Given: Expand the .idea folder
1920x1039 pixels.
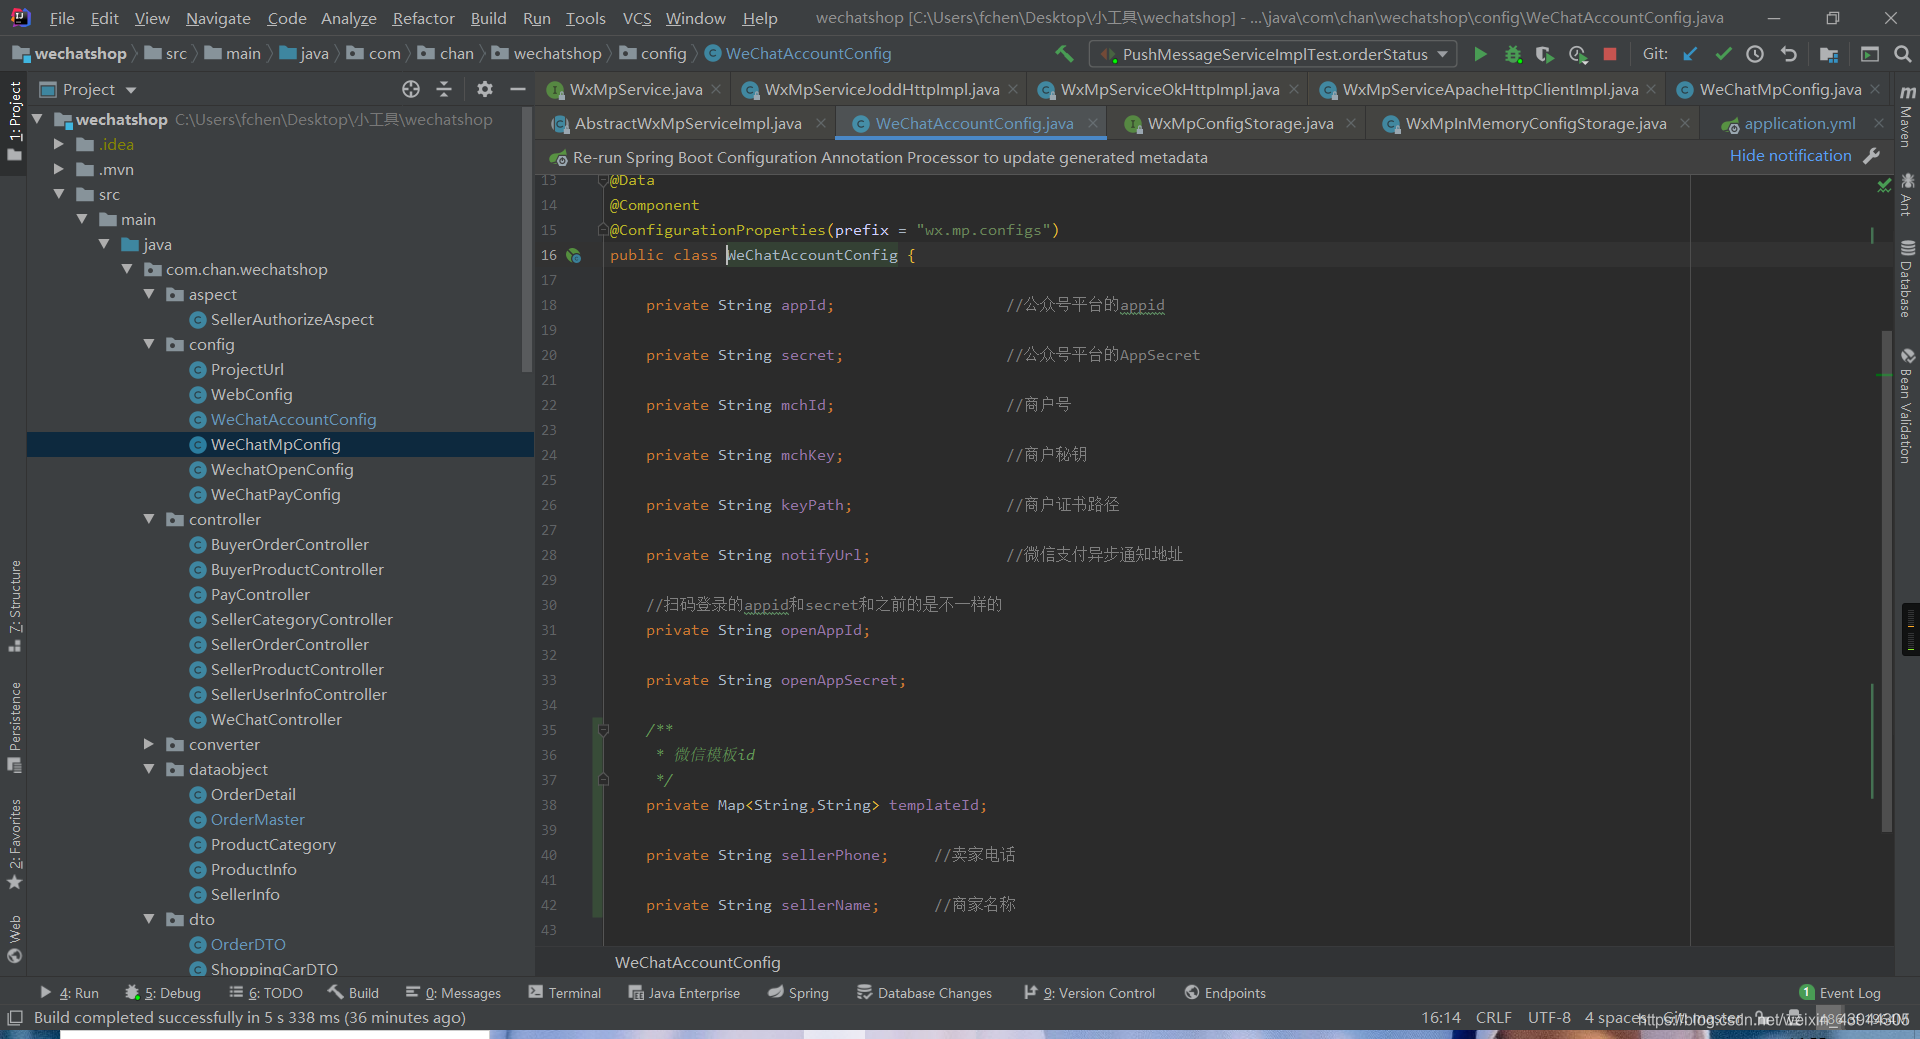Looking at the screenshot, I should click(x=59, y=144).
